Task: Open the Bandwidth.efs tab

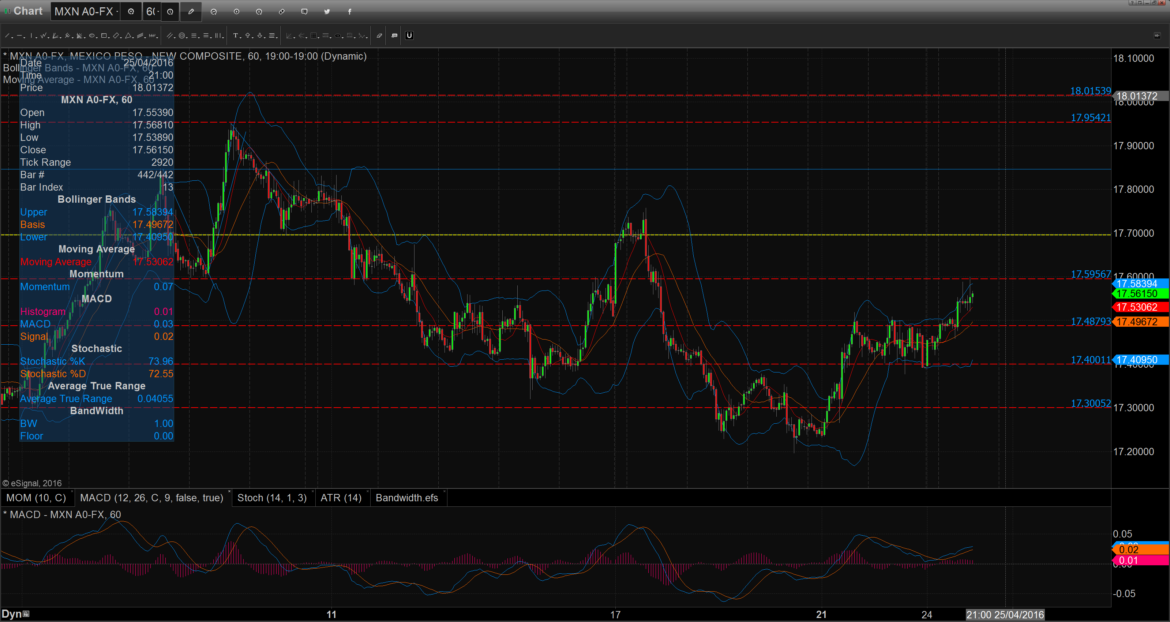Action: tap(407, 497)
